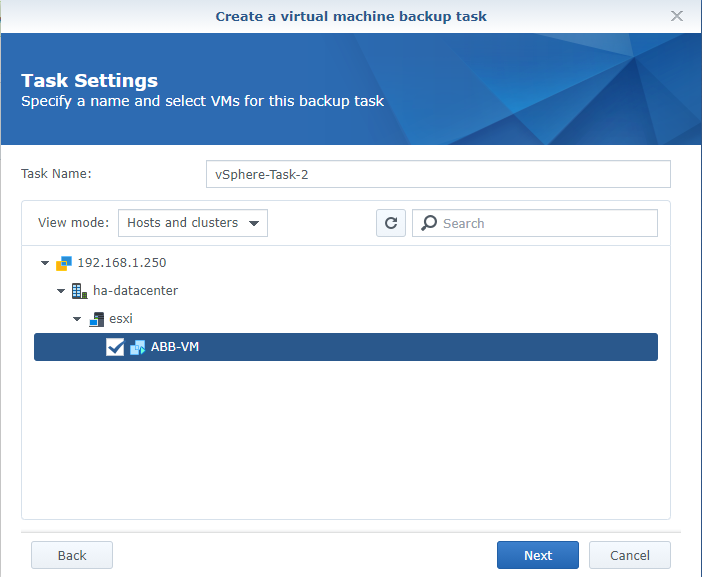702x577 pixels.
Task: Uncheck the ABB-VM checkbox
Action: coord(115,347)
